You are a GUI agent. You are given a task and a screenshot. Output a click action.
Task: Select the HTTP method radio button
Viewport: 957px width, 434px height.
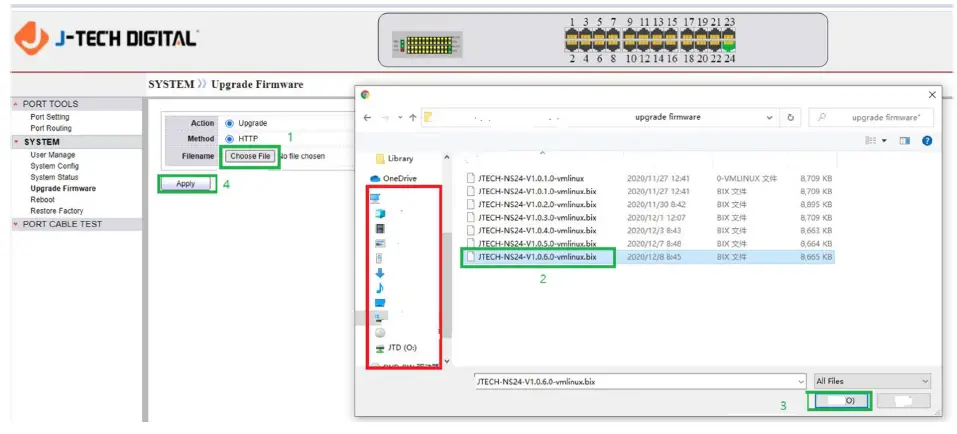(229, 139)
